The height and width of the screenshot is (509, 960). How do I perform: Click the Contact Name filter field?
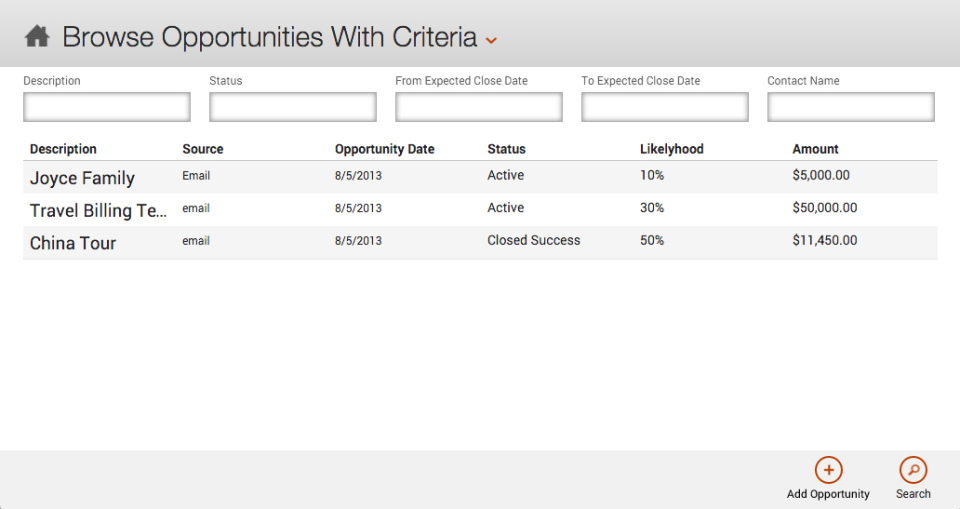[x=851, y=107]
